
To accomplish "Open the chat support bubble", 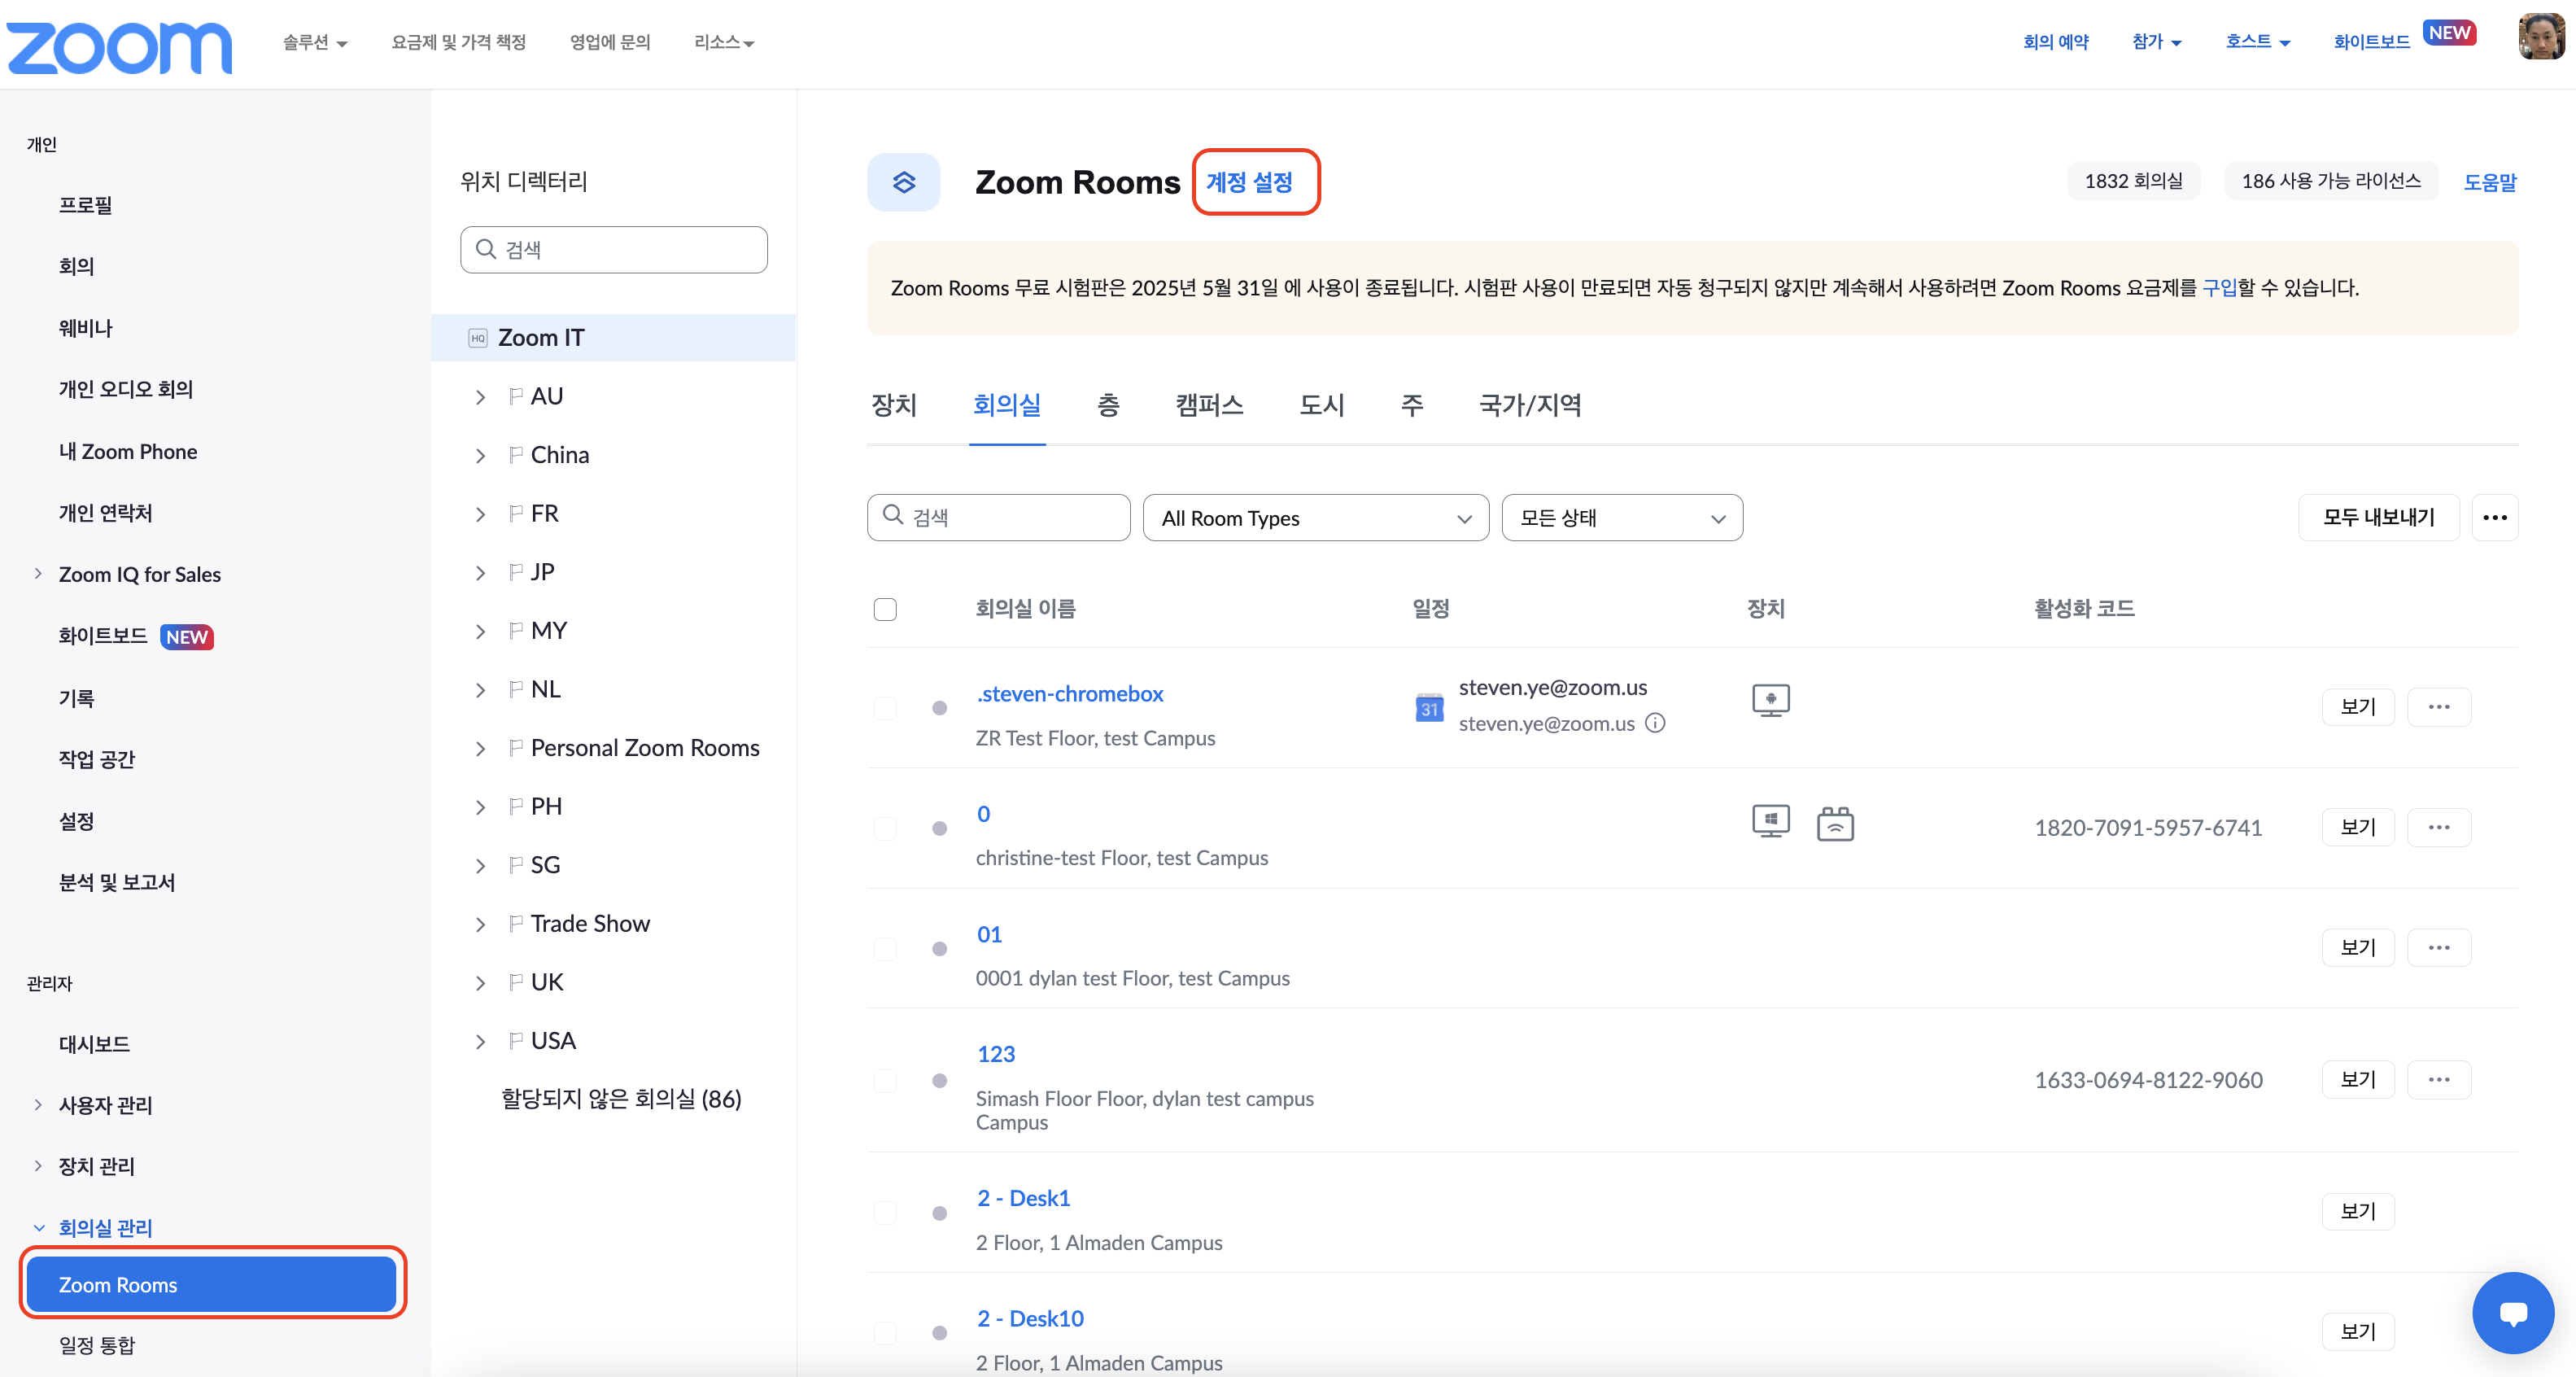I will pos(2513,1312).
